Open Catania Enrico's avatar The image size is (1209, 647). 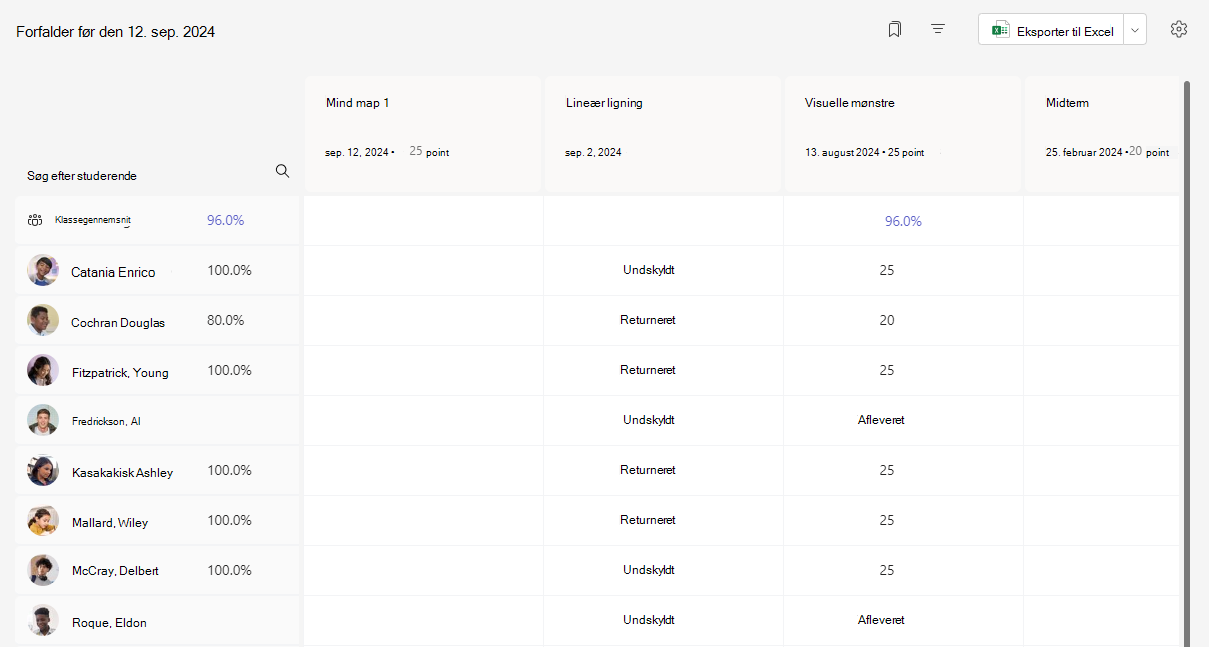43,270
